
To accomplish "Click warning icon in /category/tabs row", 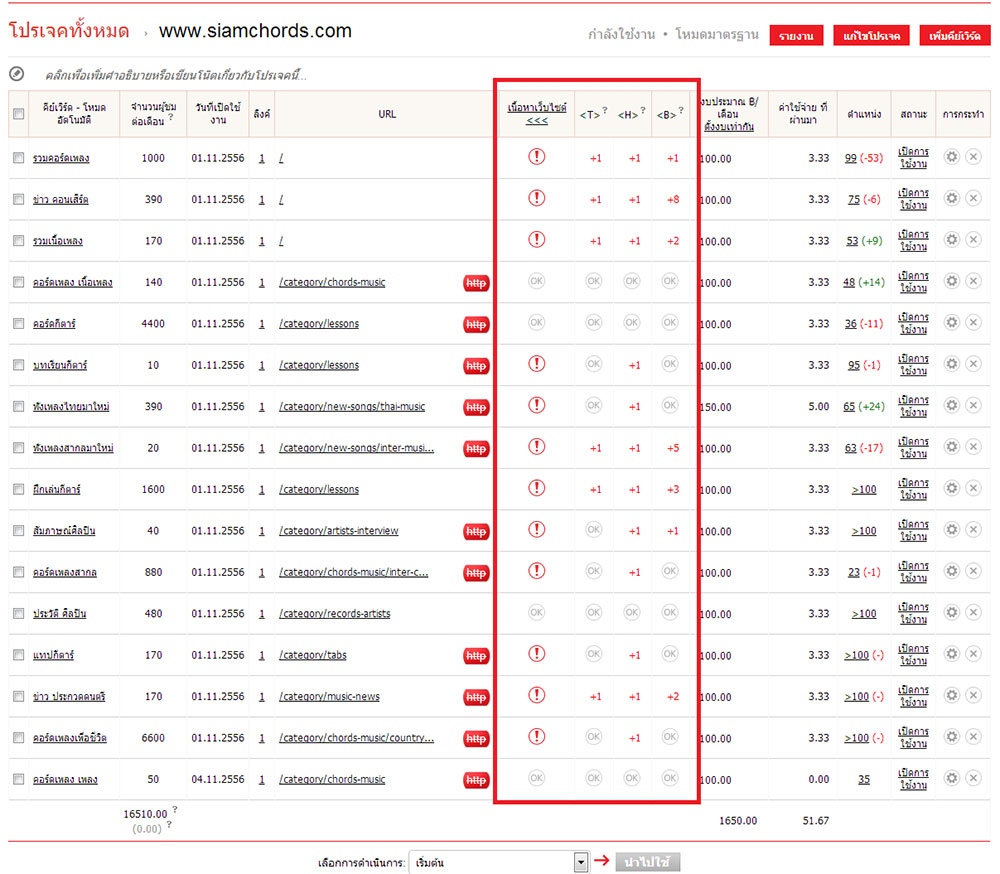I will coord(536,653).
